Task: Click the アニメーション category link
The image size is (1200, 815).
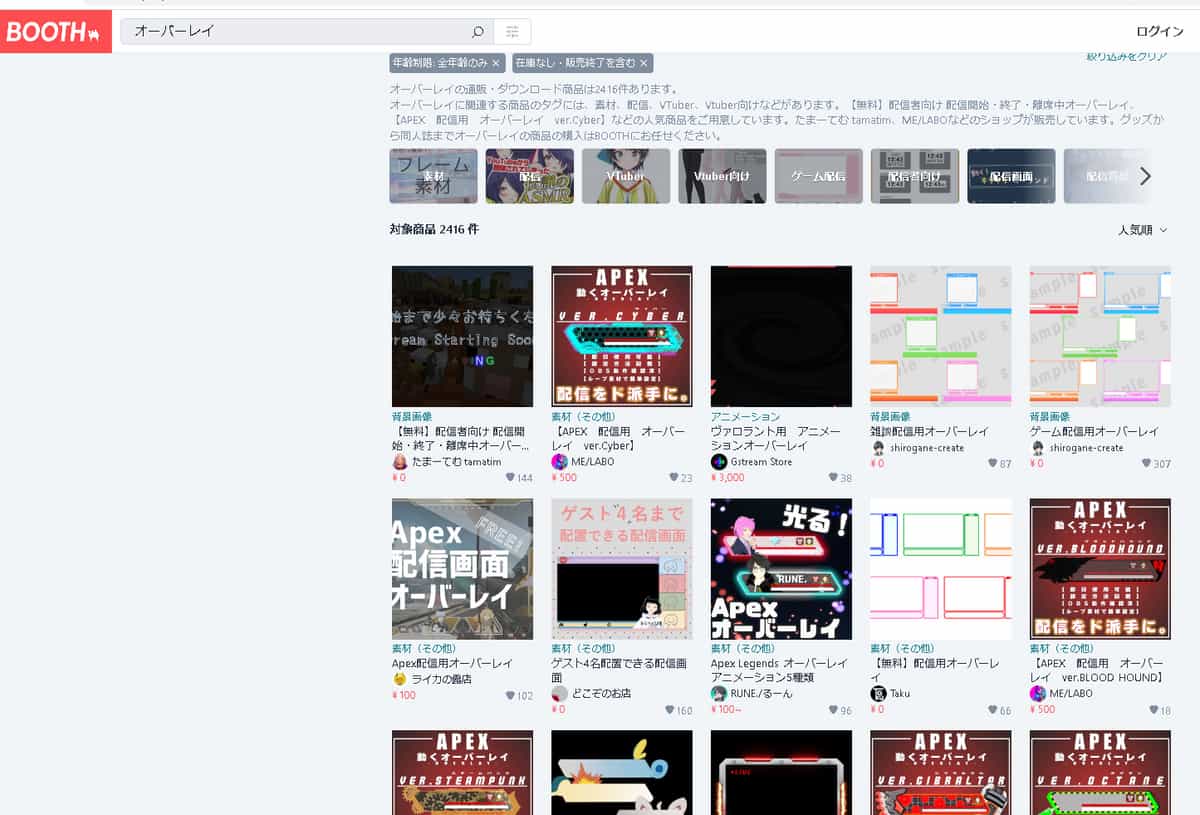Action: [x=745, y=417]
